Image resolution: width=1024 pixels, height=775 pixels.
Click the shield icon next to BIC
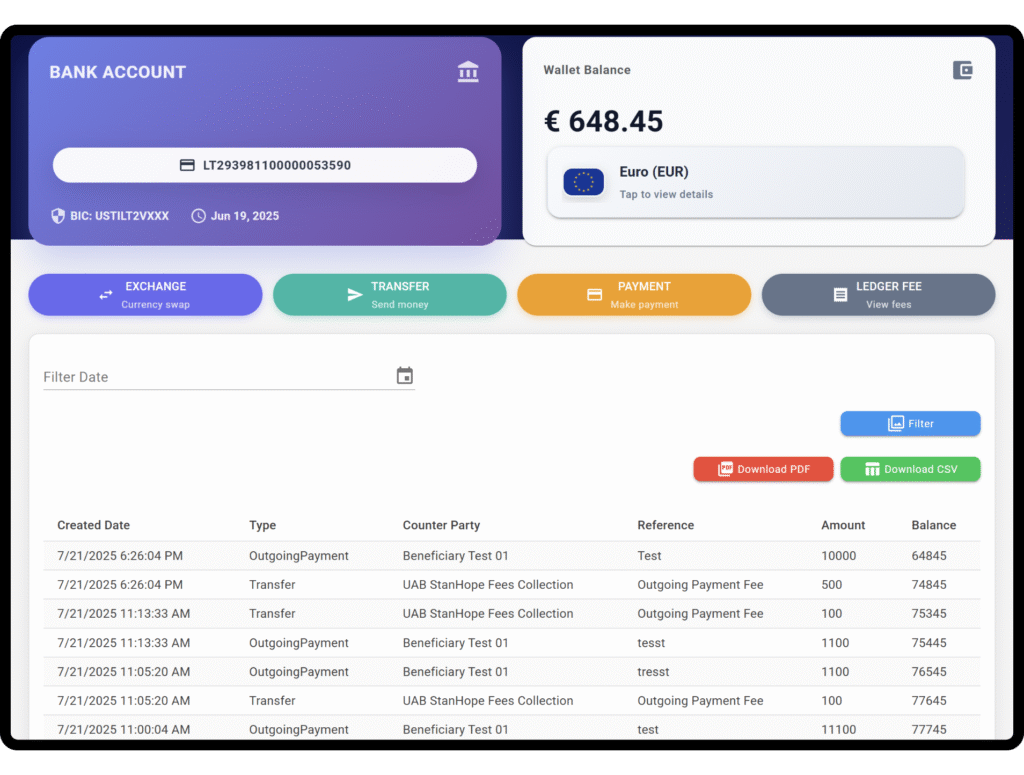click(x=58, y=216)
